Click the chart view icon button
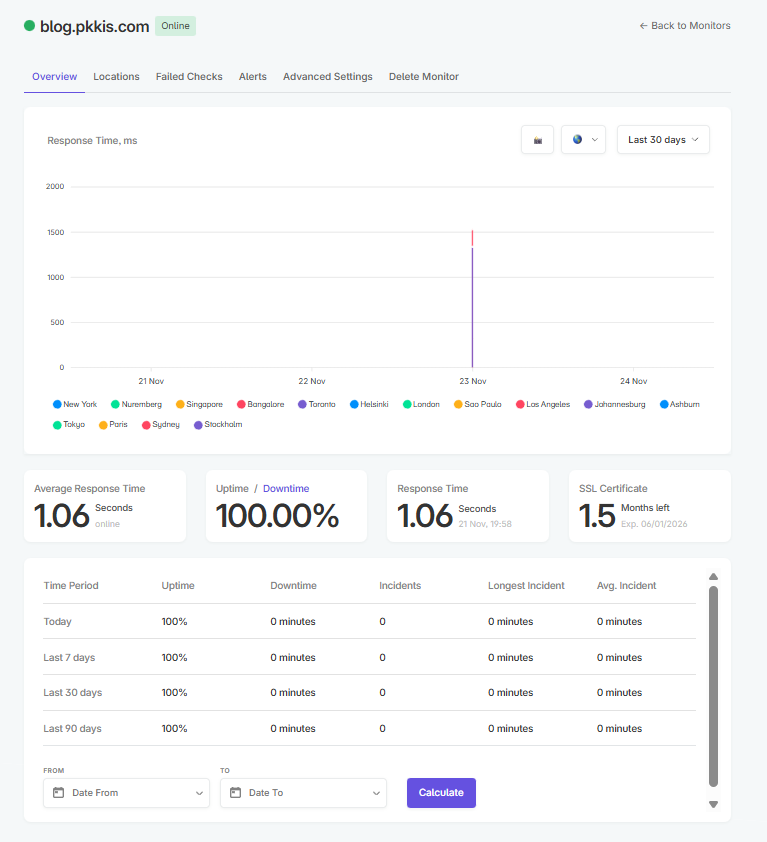The height and width of the screenshot is (842, 767). [x=537, y=140]
